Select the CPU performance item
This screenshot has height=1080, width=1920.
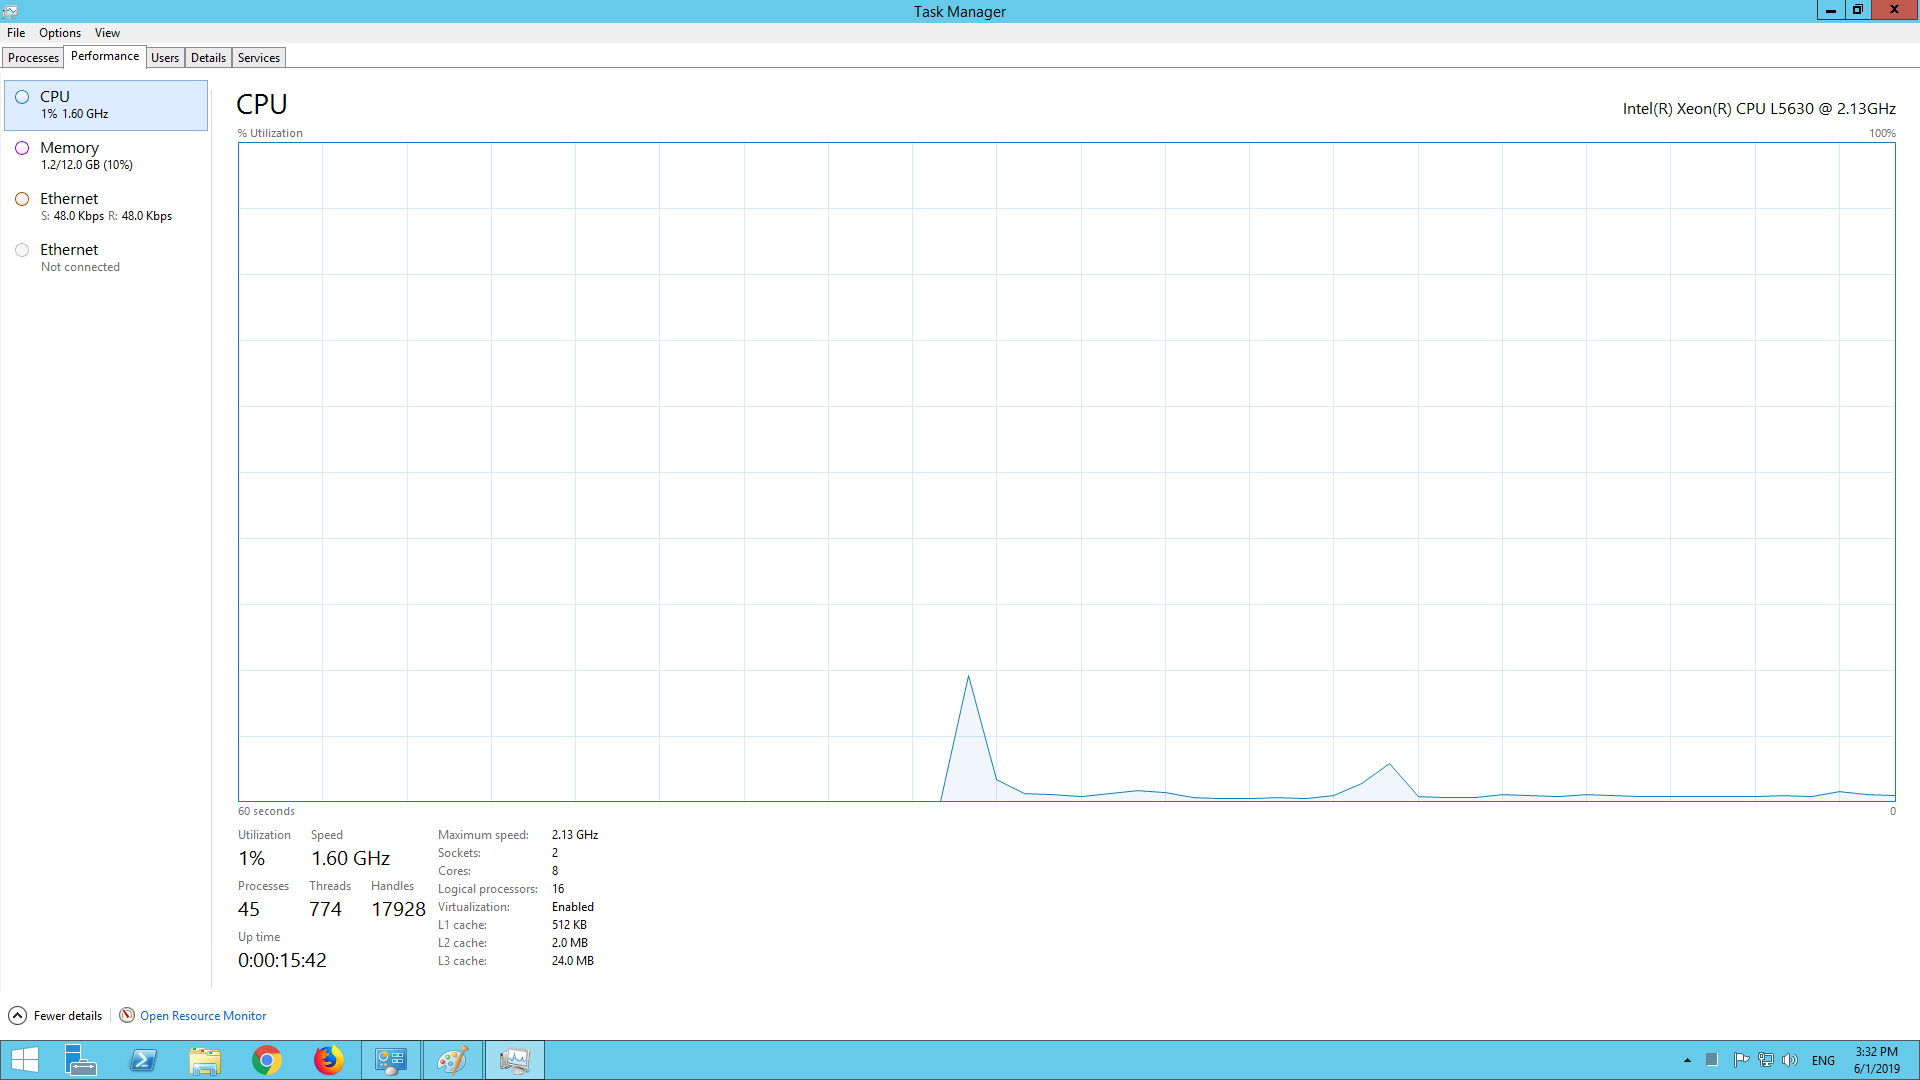point(105,105)
